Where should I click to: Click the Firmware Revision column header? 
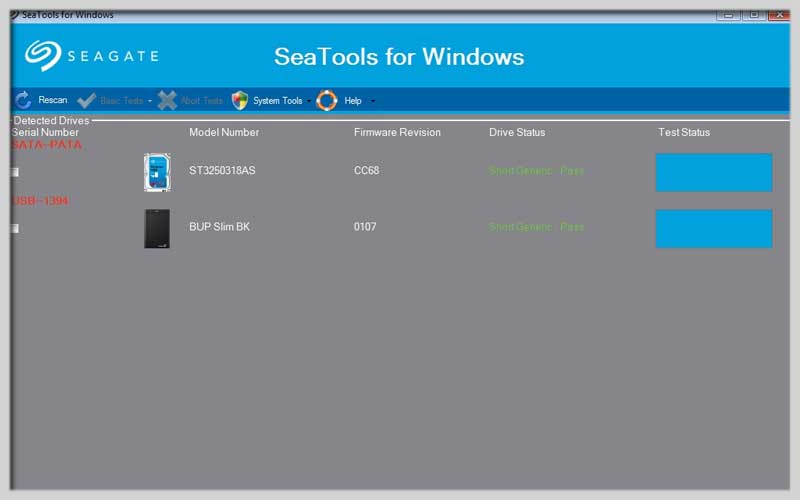point(397,132)
